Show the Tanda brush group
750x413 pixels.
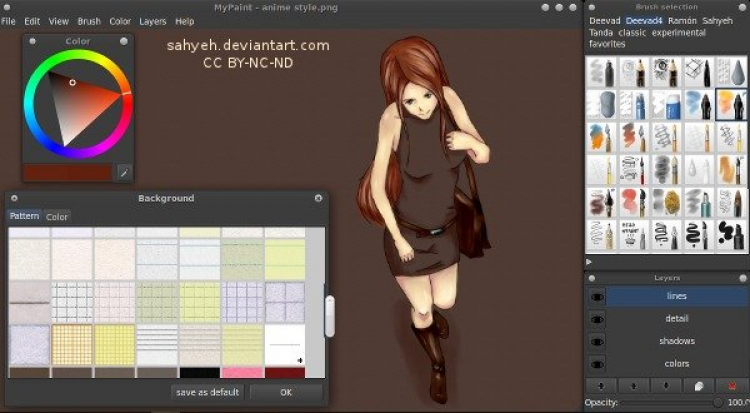601,33
